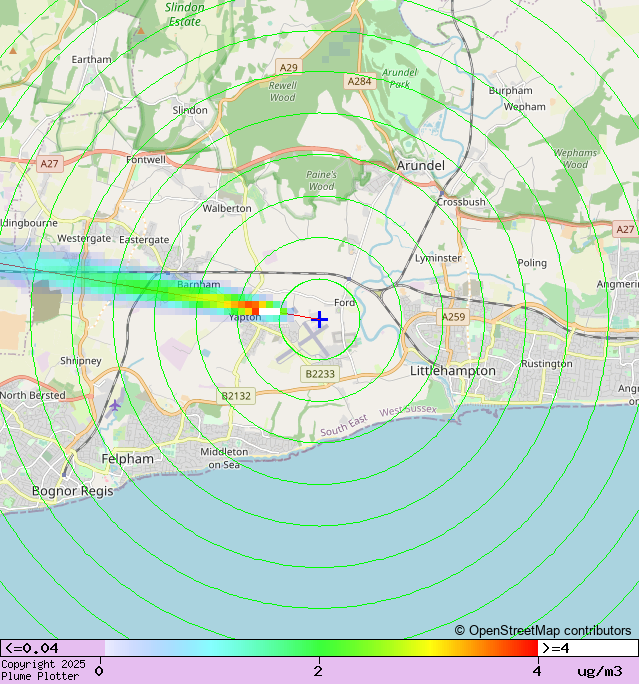
Task: Click the Walberton label
Action: coord(227,209)
